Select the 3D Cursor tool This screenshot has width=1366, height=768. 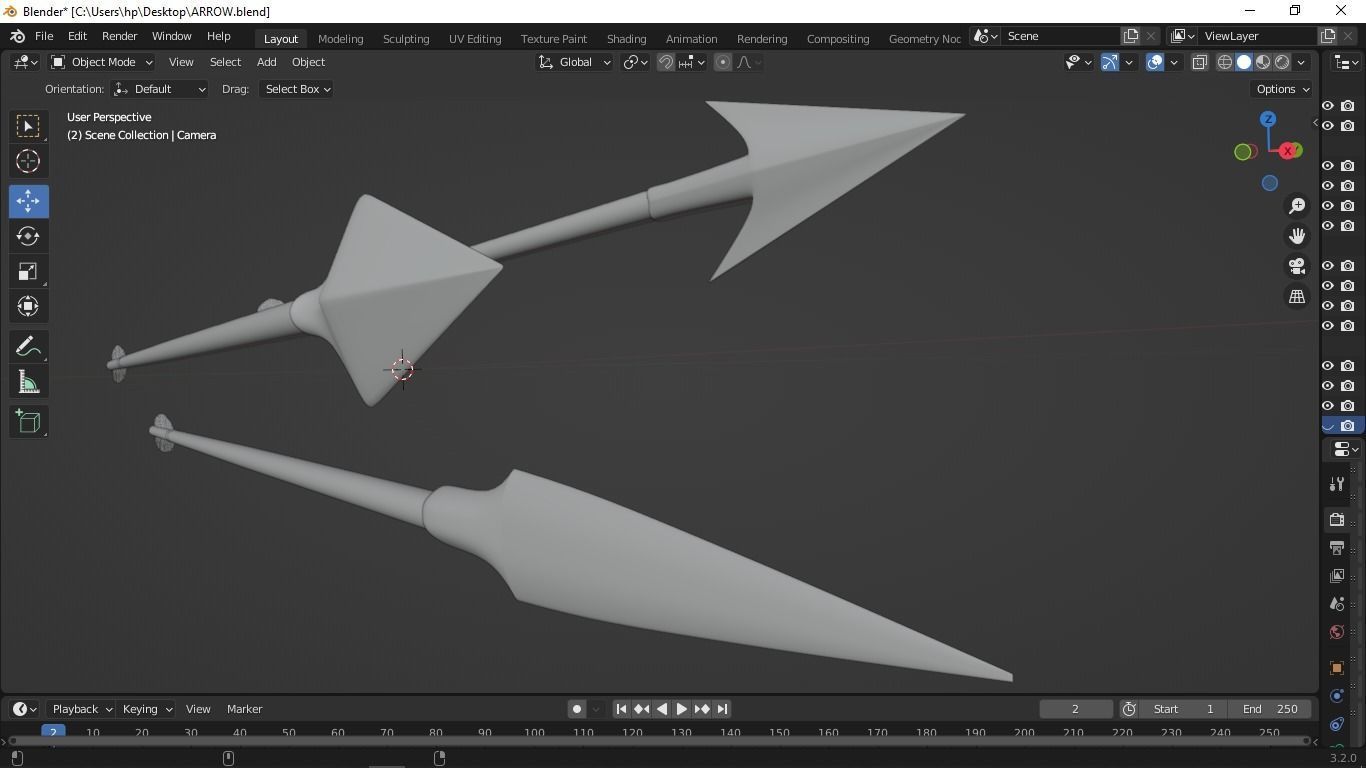pyautogui.click(x=27, y=161)
